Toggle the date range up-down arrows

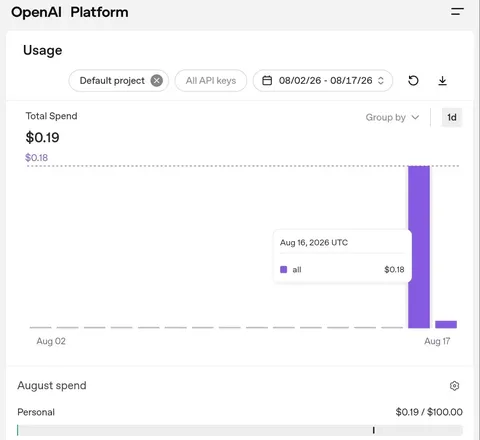click(381, 81)
